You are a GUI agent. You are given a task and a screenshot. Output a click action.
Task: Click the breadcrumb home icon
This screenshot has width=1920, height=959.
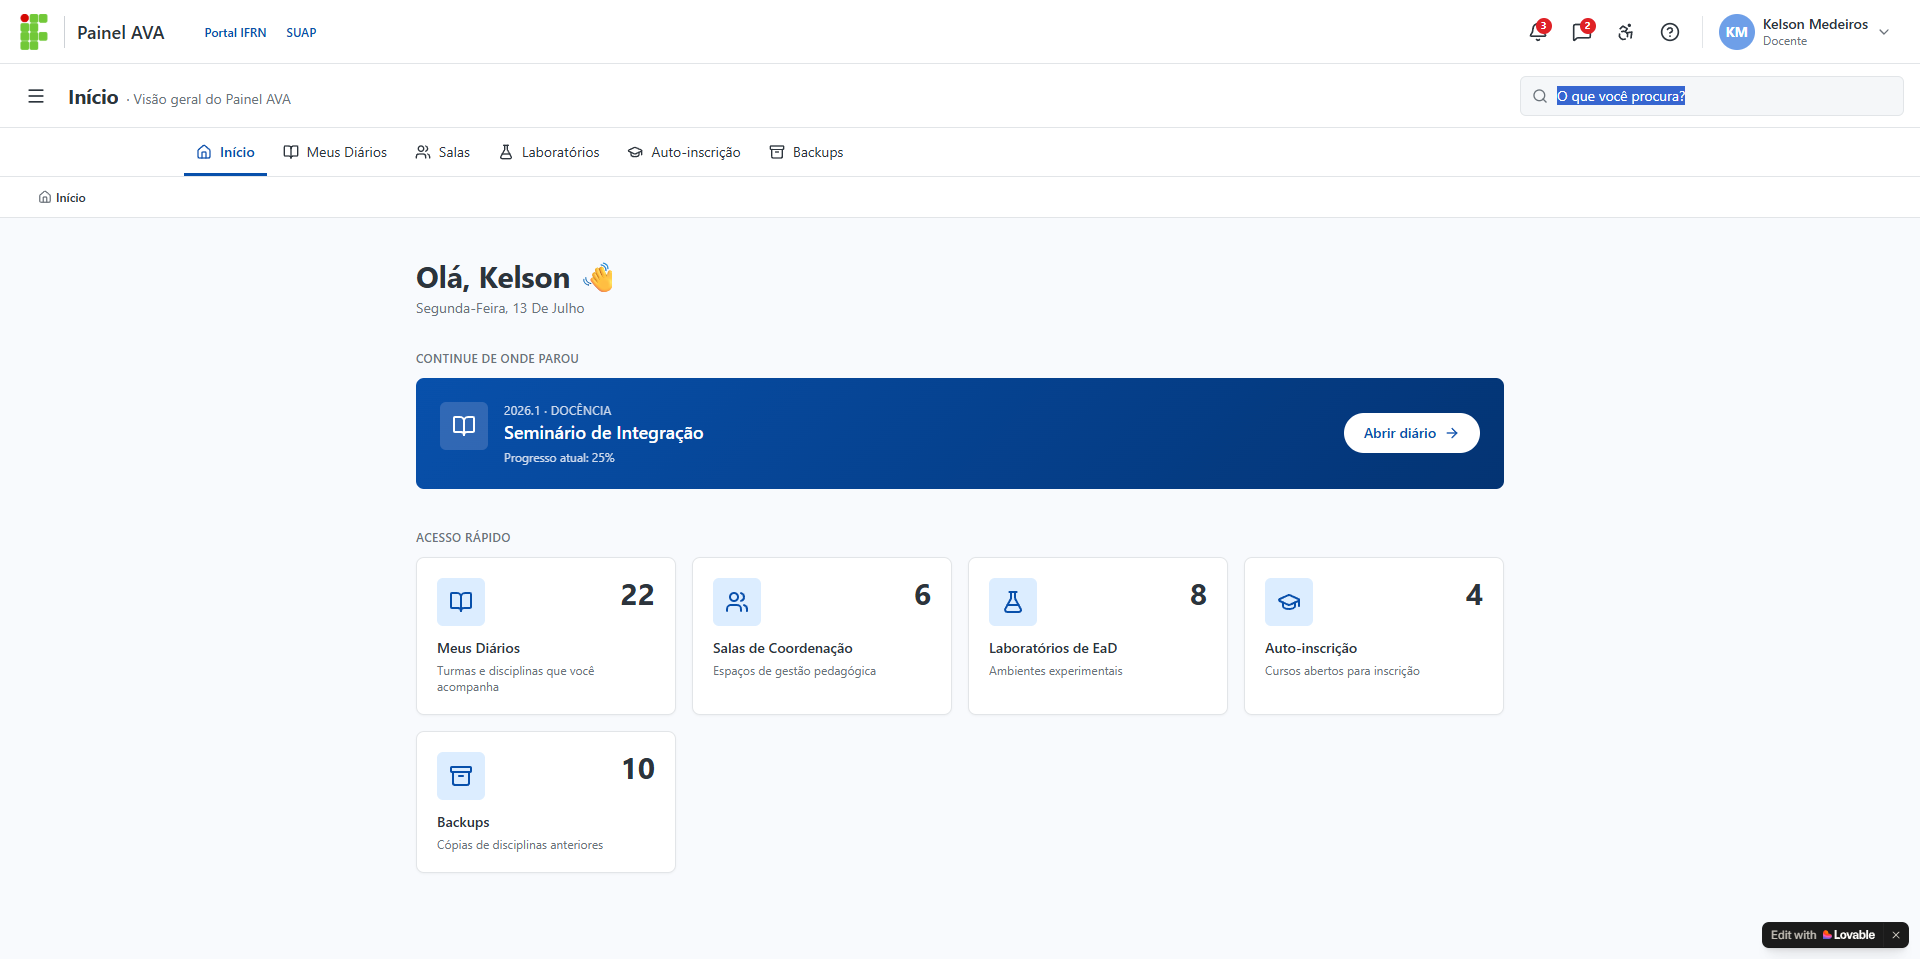pos(45,197)
